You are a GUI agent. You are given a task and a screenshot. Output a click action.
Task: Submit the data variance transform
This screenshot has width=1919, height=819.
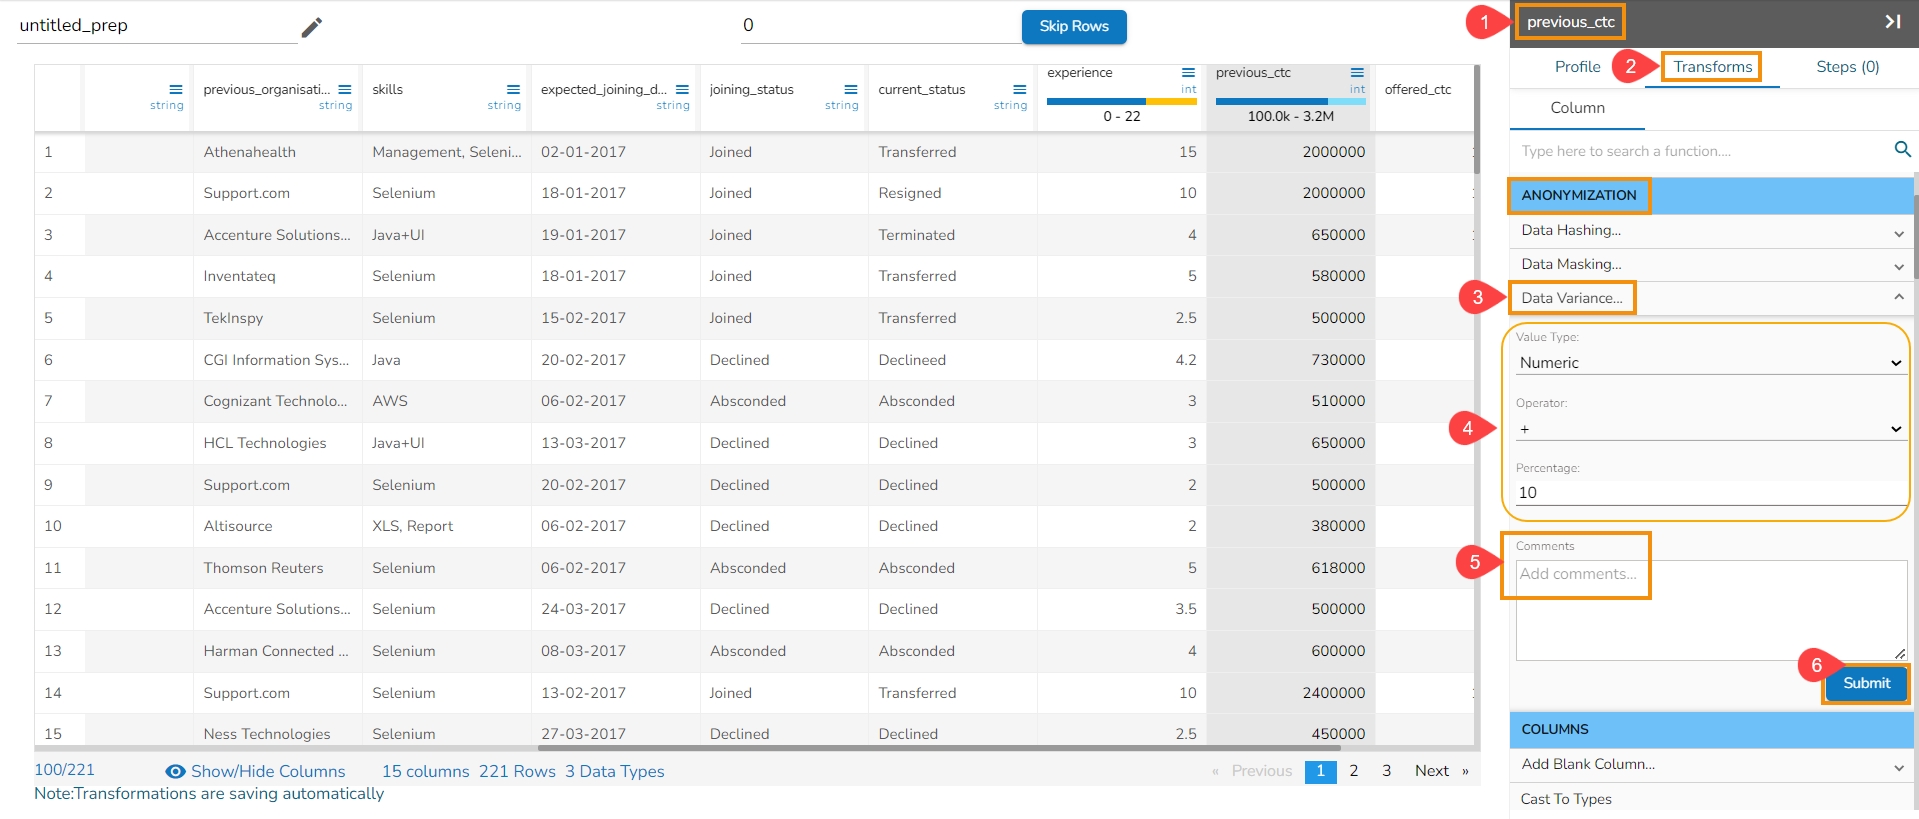tap(1866, 683)
